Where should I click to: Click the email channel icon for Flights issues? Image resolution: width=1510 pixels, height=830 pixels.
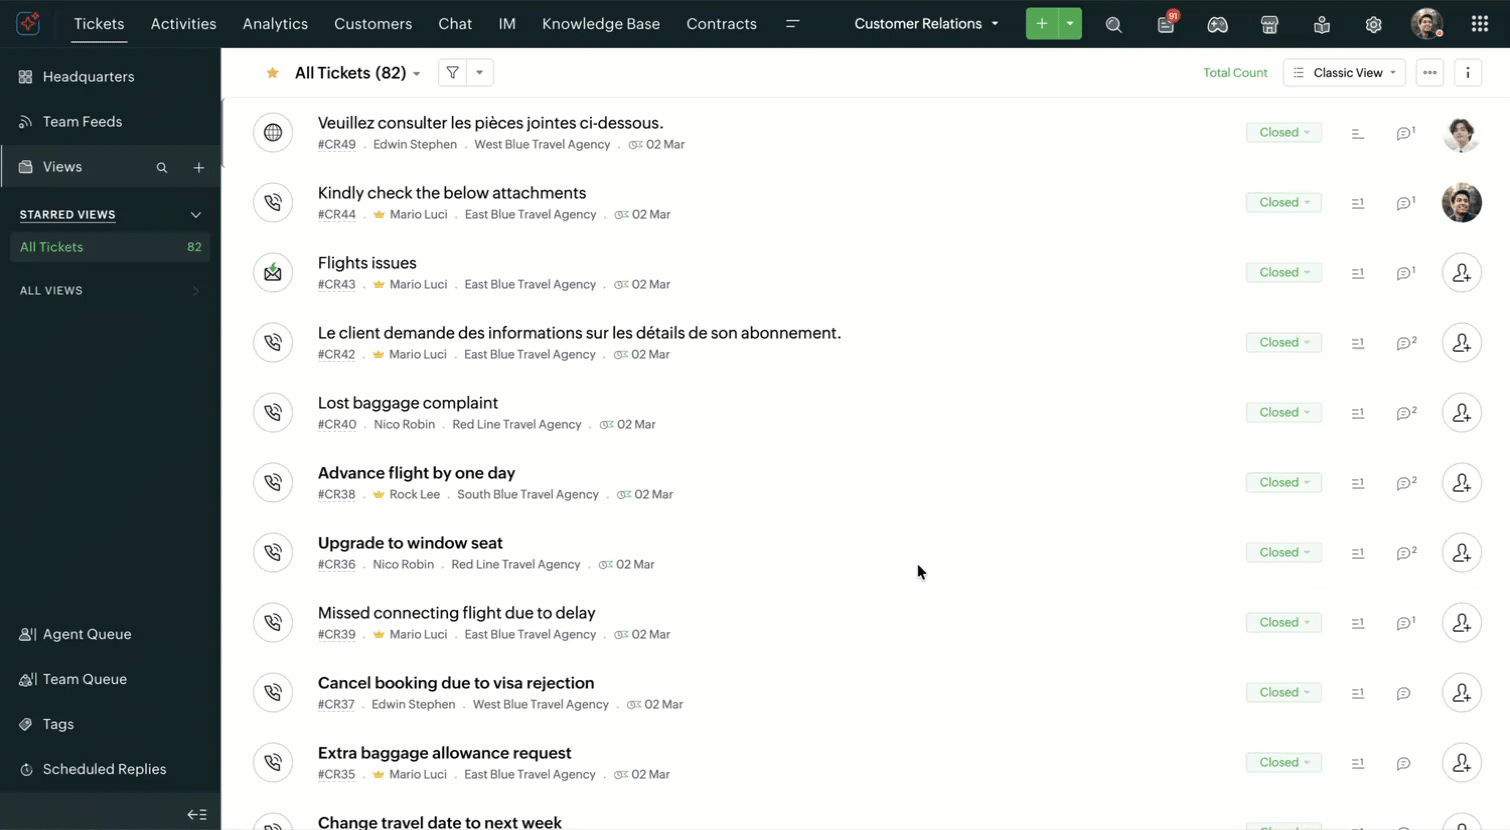tap(272, 273)
